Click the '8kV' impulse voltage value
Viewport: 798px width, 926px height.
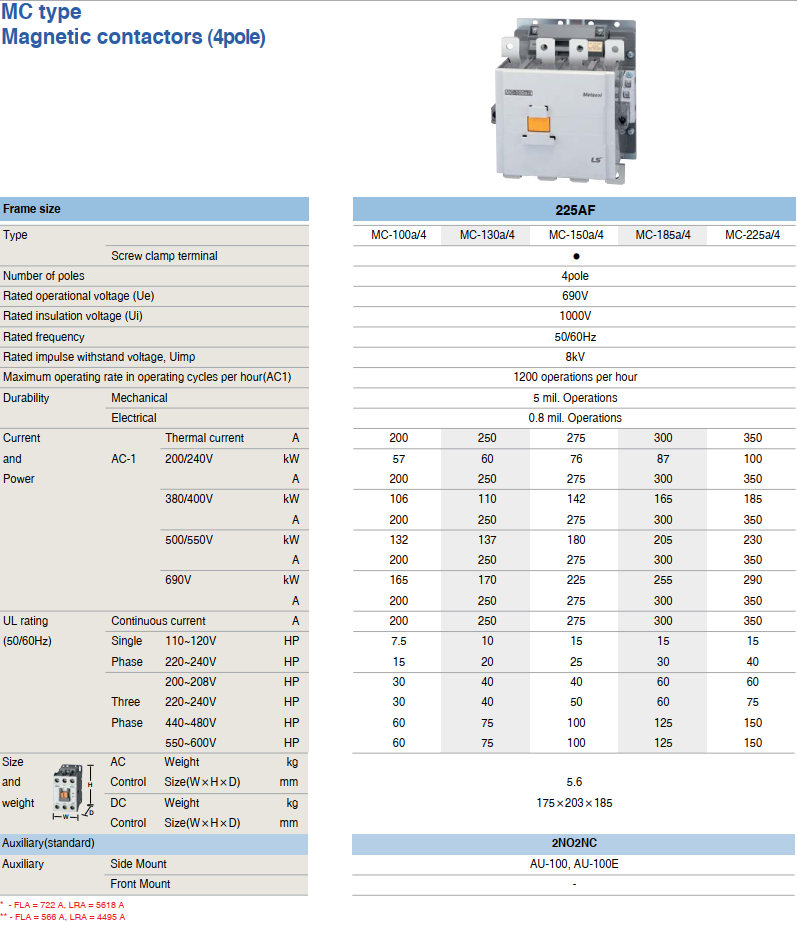point(575,357)
